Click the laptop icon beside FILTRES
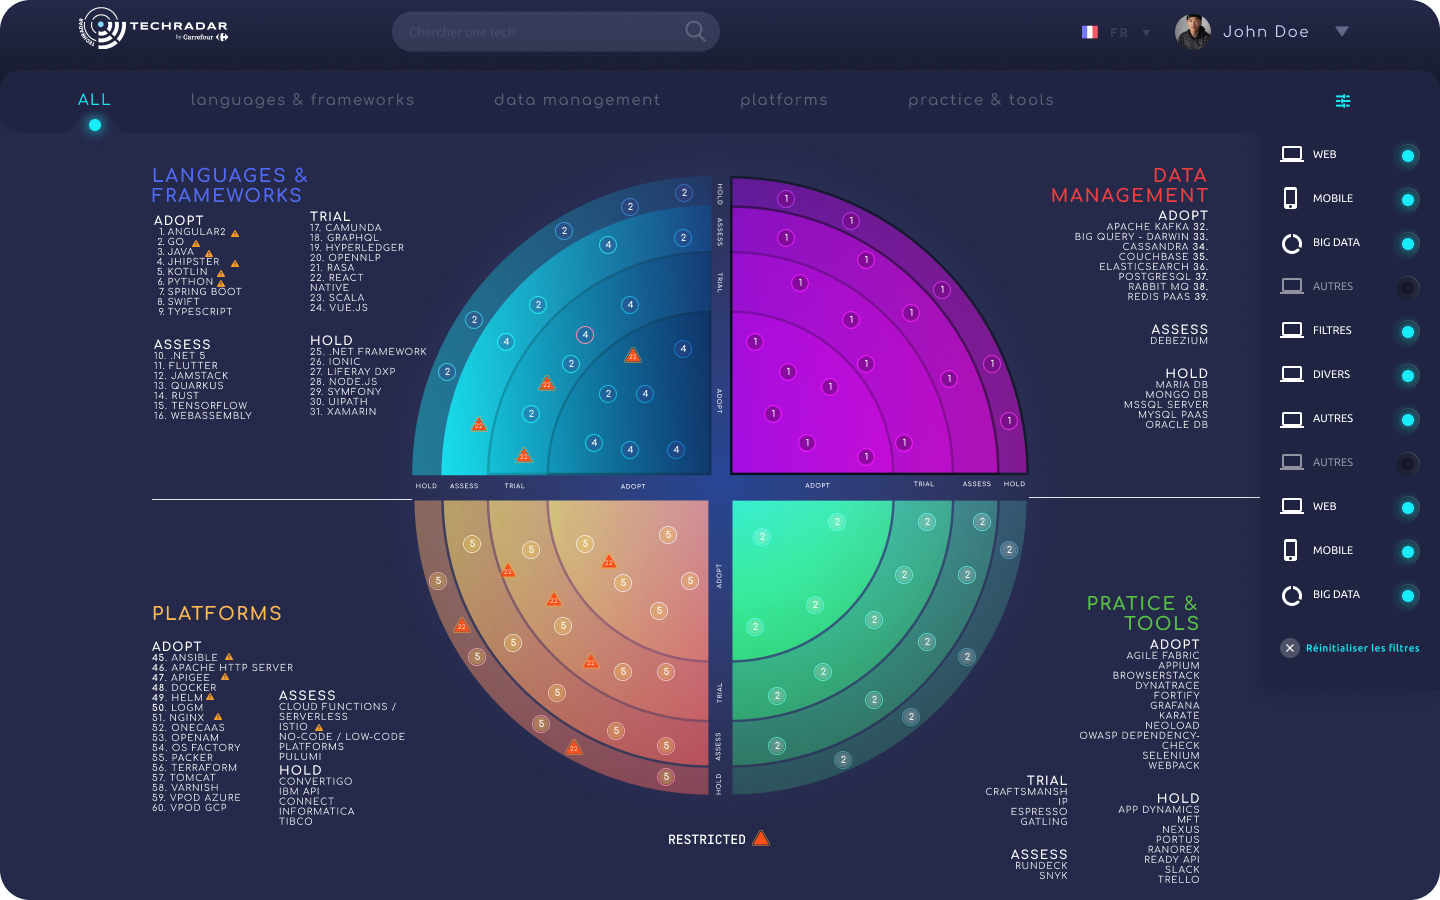Screen dimensions: 1440x900 tap(1292, 330)
